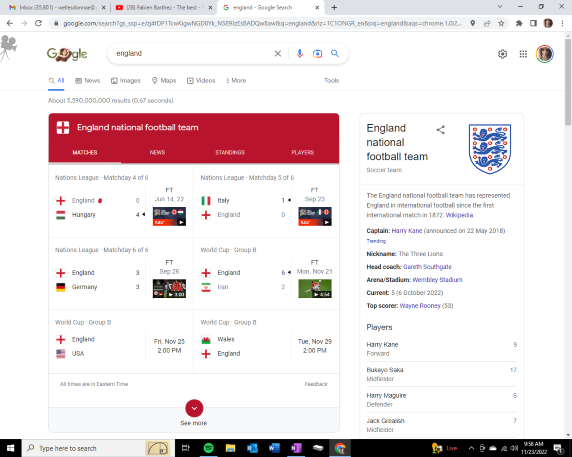Click the Feedback link under matches
The image size is (572, 457).
coord(316,384)
